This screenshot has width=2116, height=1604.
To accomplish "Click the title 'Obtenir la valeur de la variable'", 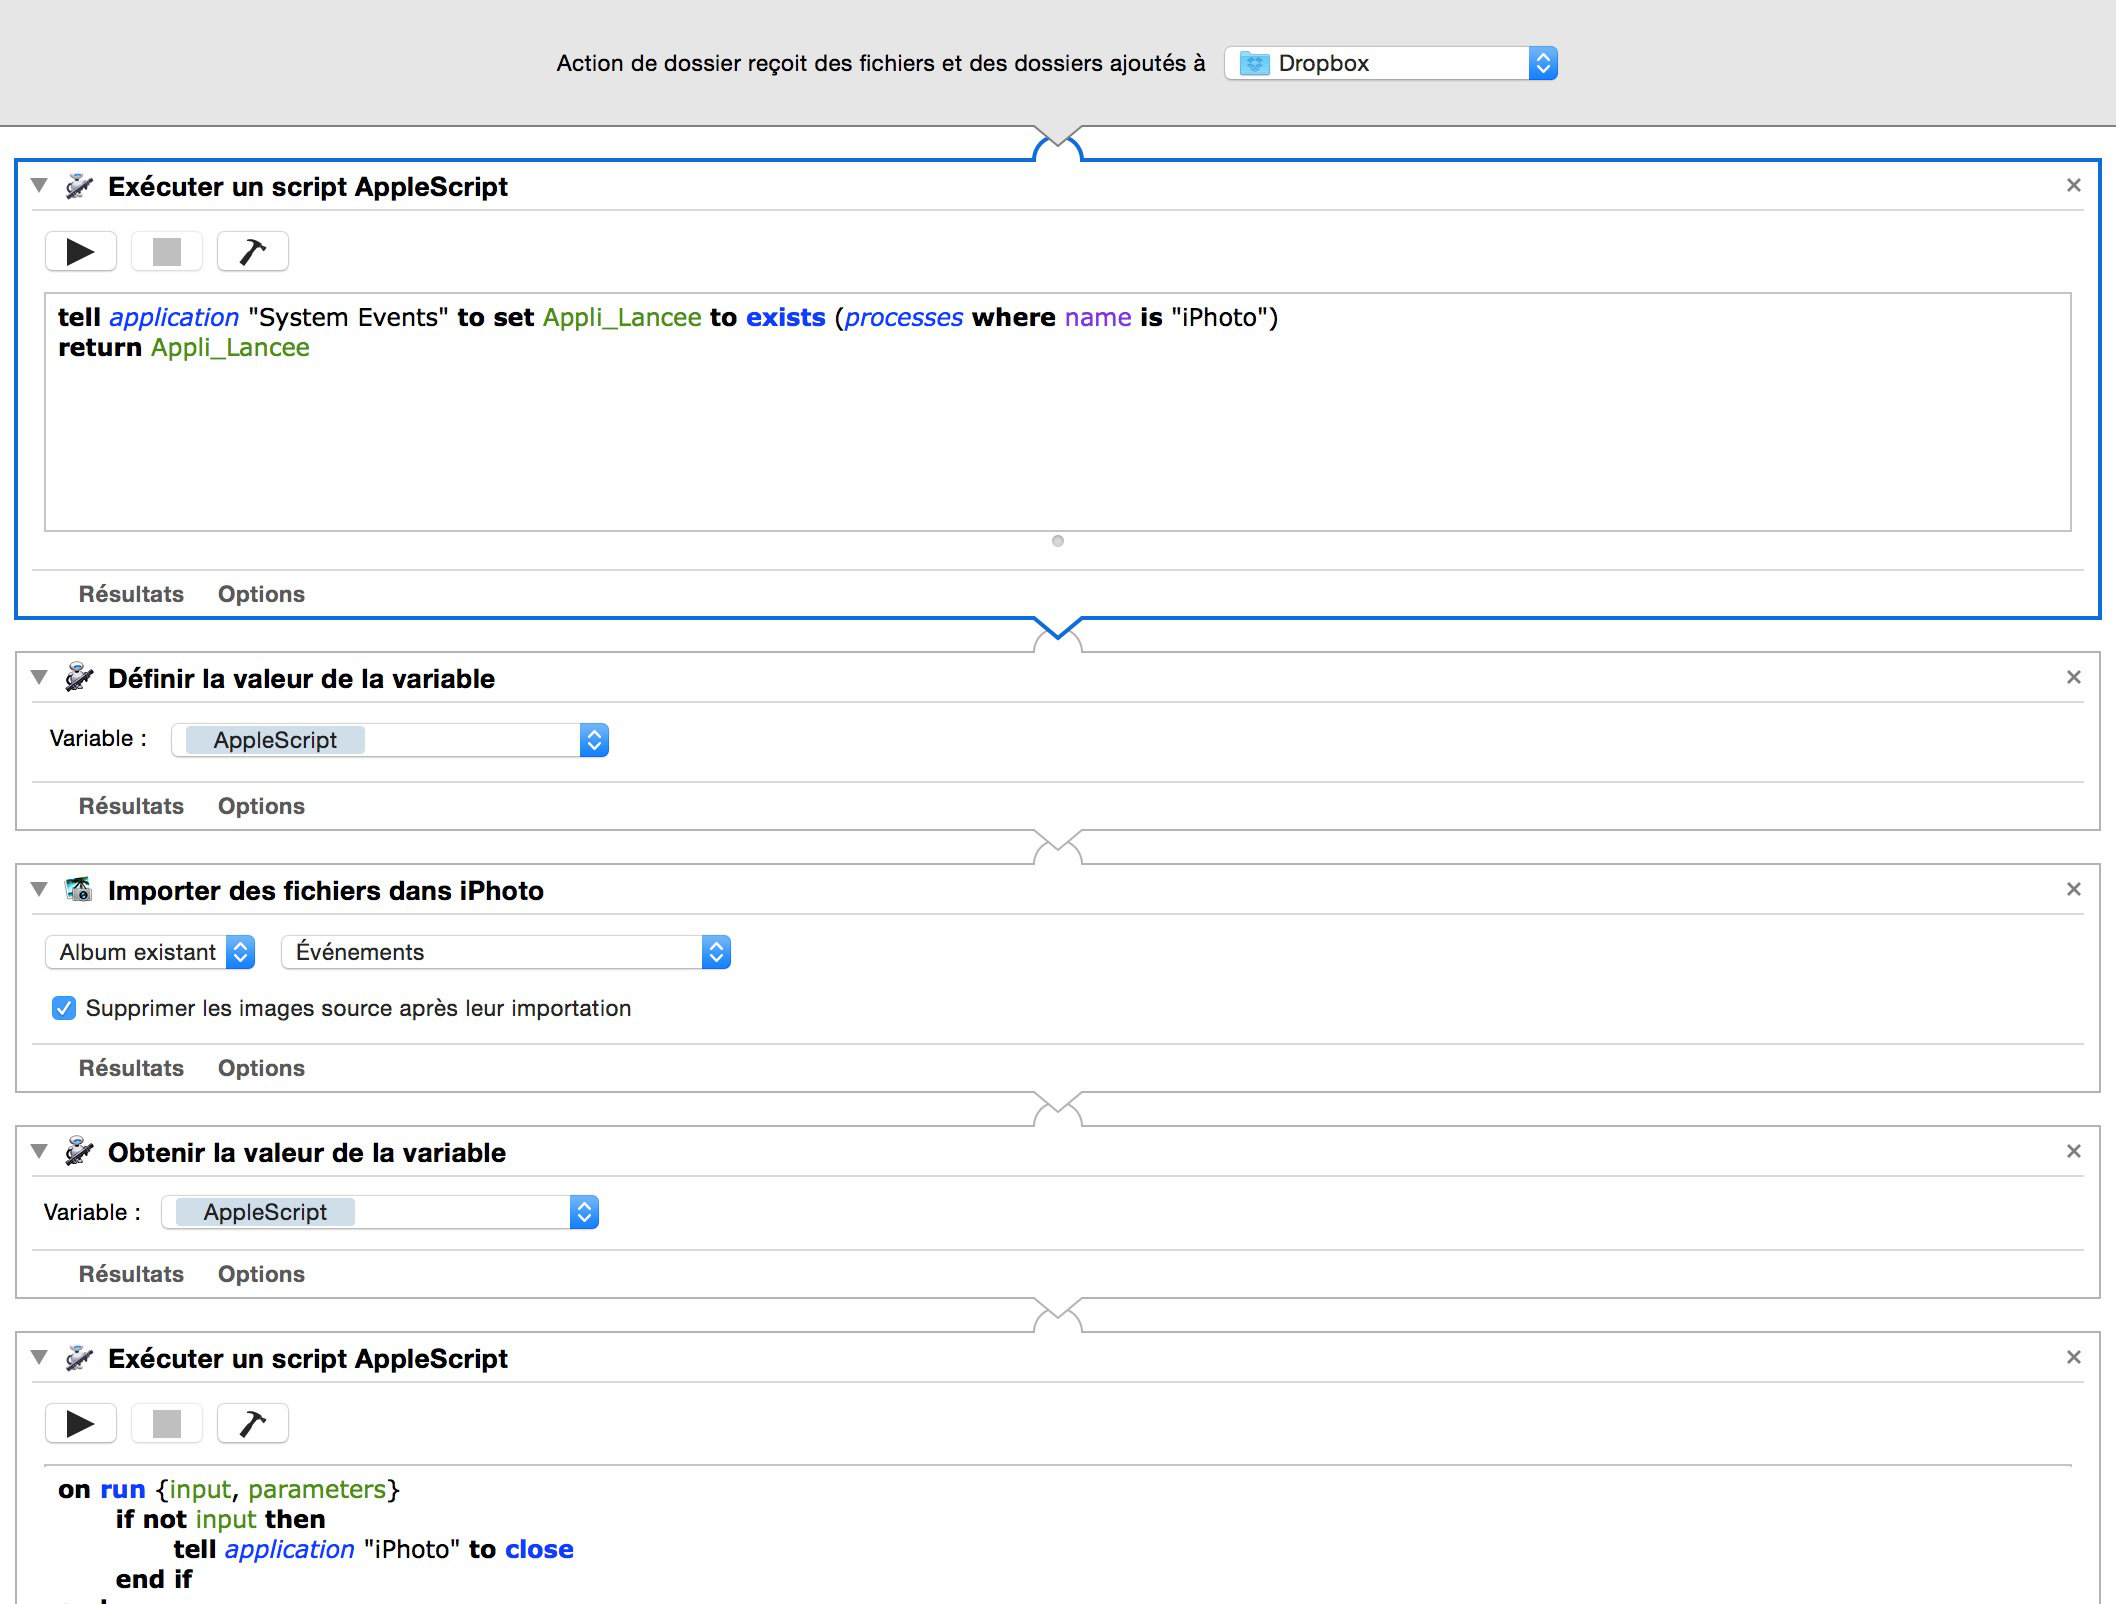I will 307,1152.
